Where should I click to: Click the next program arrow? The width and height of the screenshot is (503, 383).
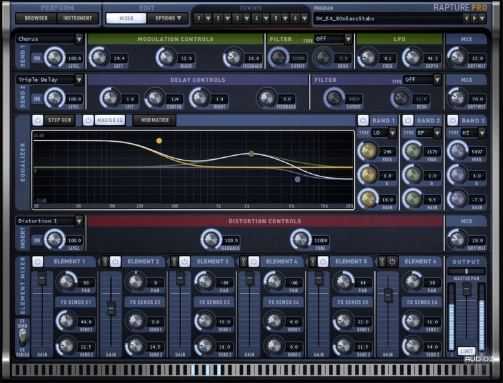click(x=474, y=19)
